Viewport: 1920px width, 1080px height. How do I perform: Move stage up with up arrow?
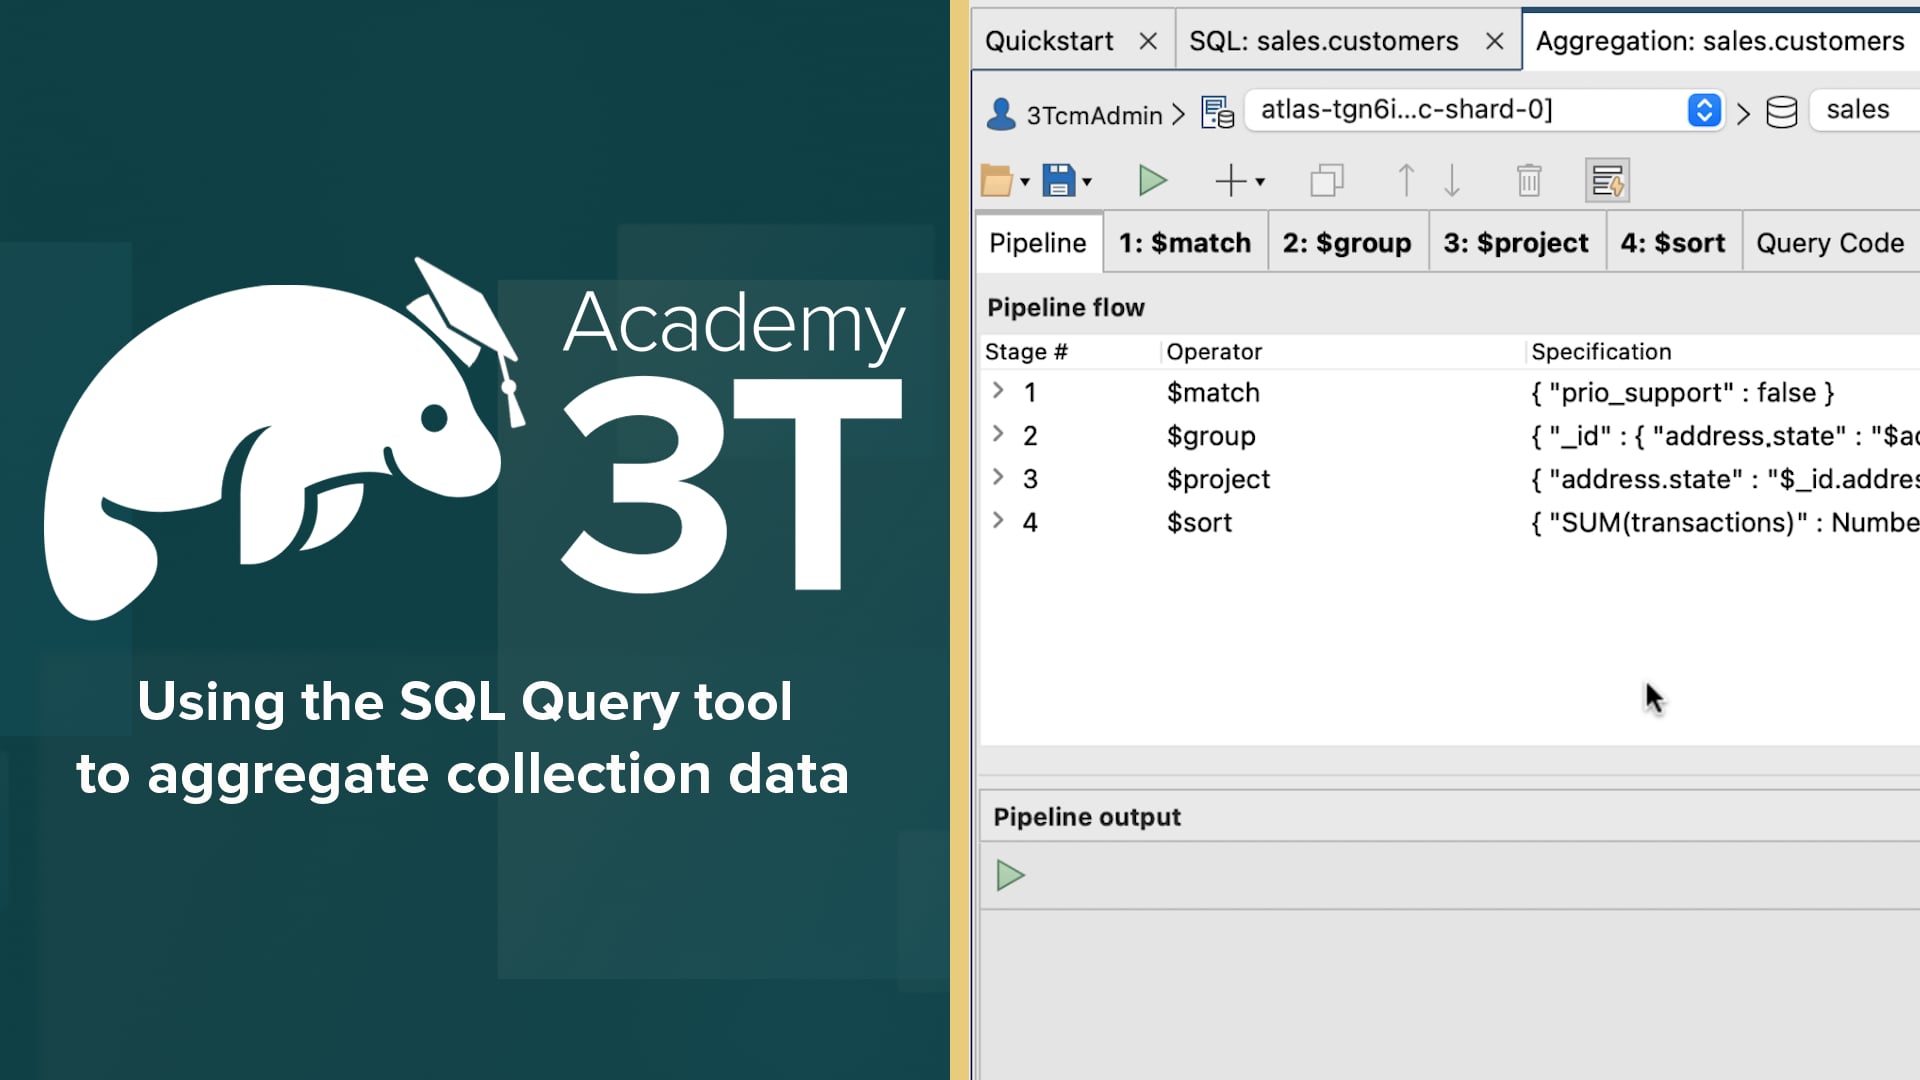pos(1405,181)
